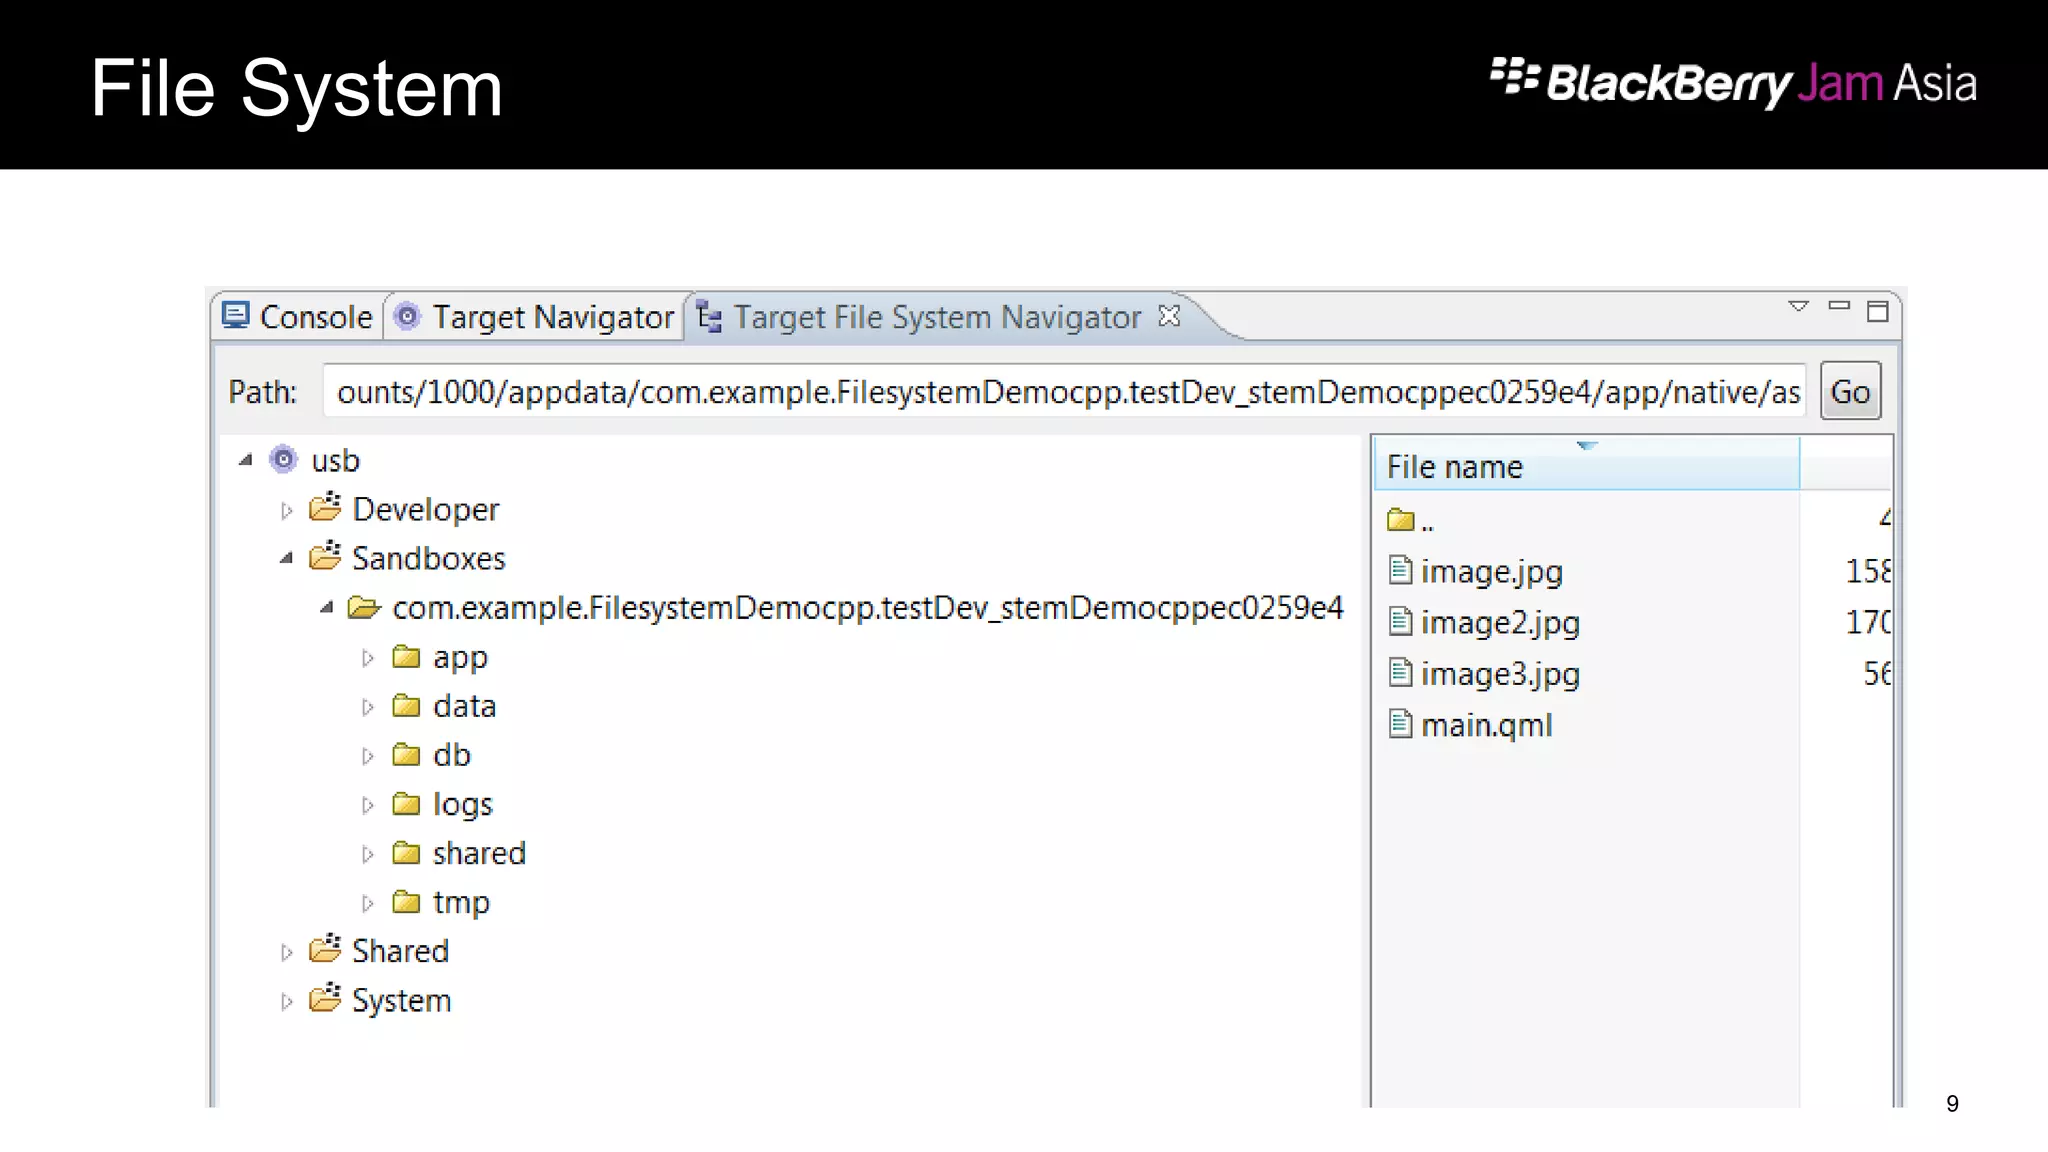The image size is (2048, 1152).
Task: Open the view menu triangle
Action: (x=1798, y=306)
